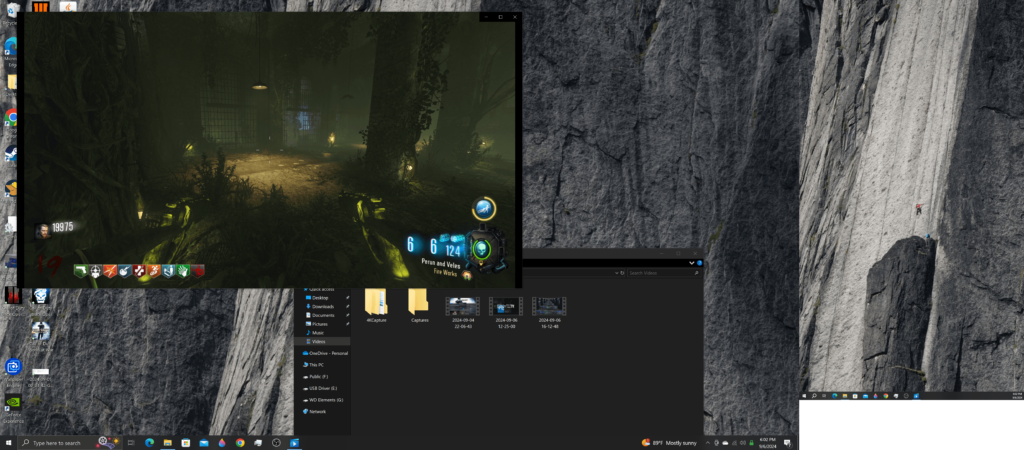Select the Captures folder
The width and height of the screenshot is (1024, 450).
(419, 305)
